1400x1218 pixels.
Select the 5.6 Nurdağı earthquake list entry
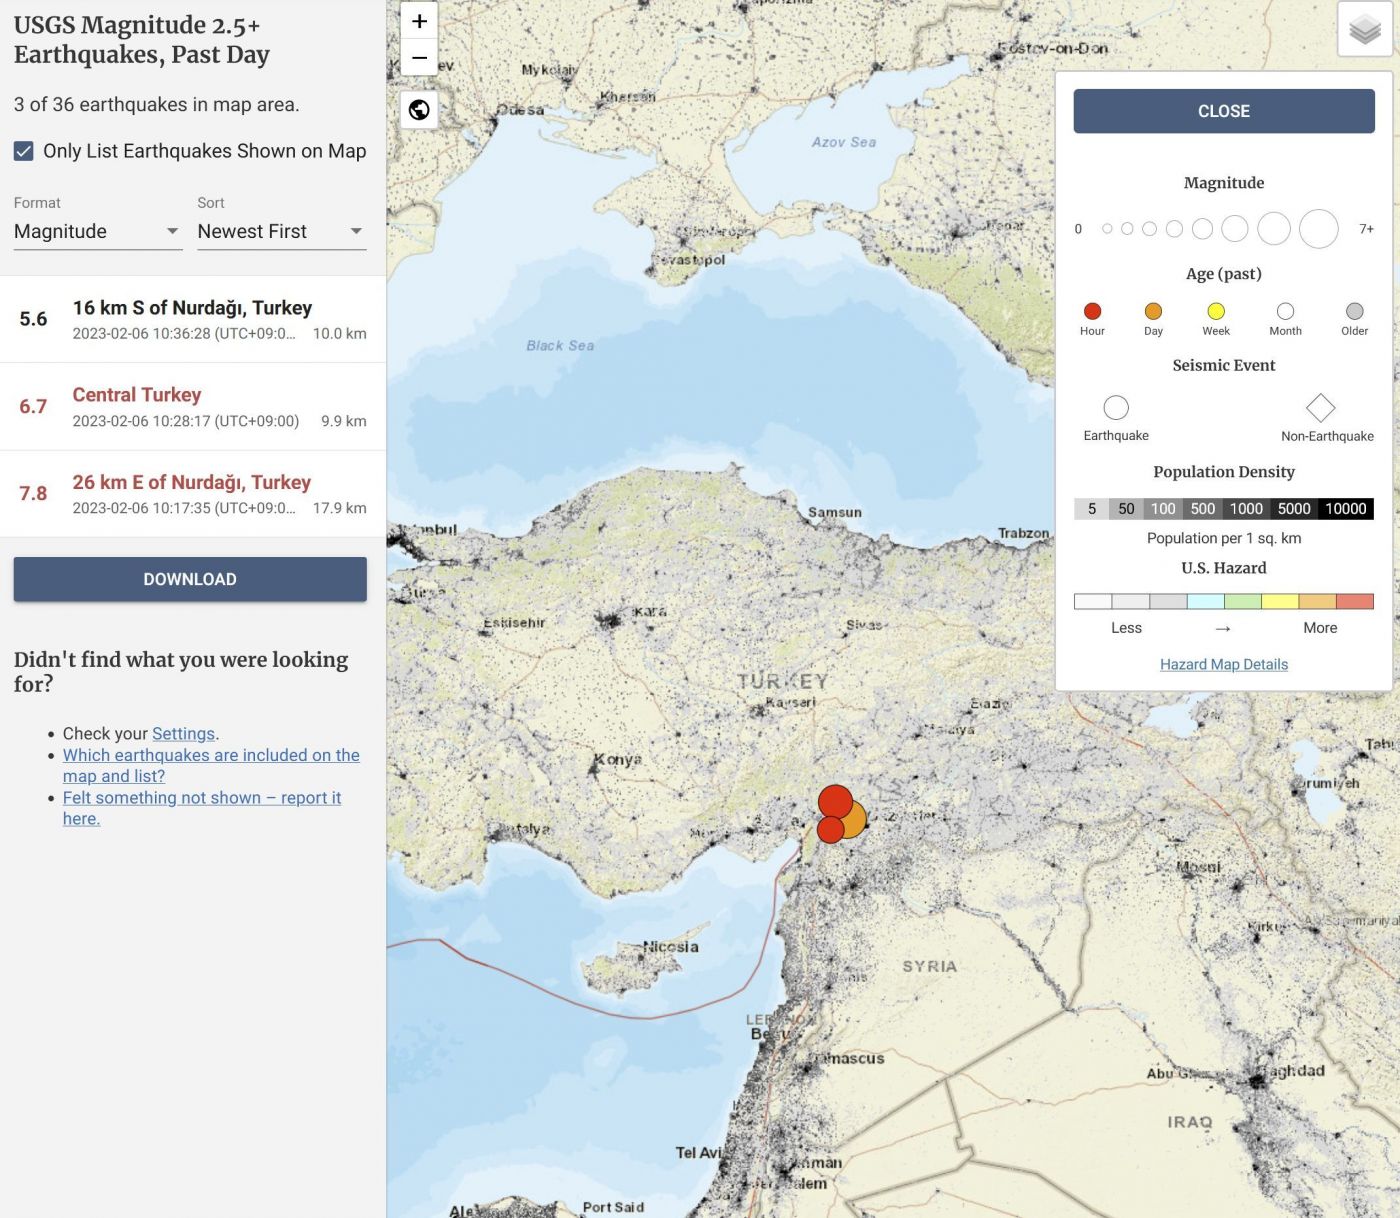pos(192,319)
